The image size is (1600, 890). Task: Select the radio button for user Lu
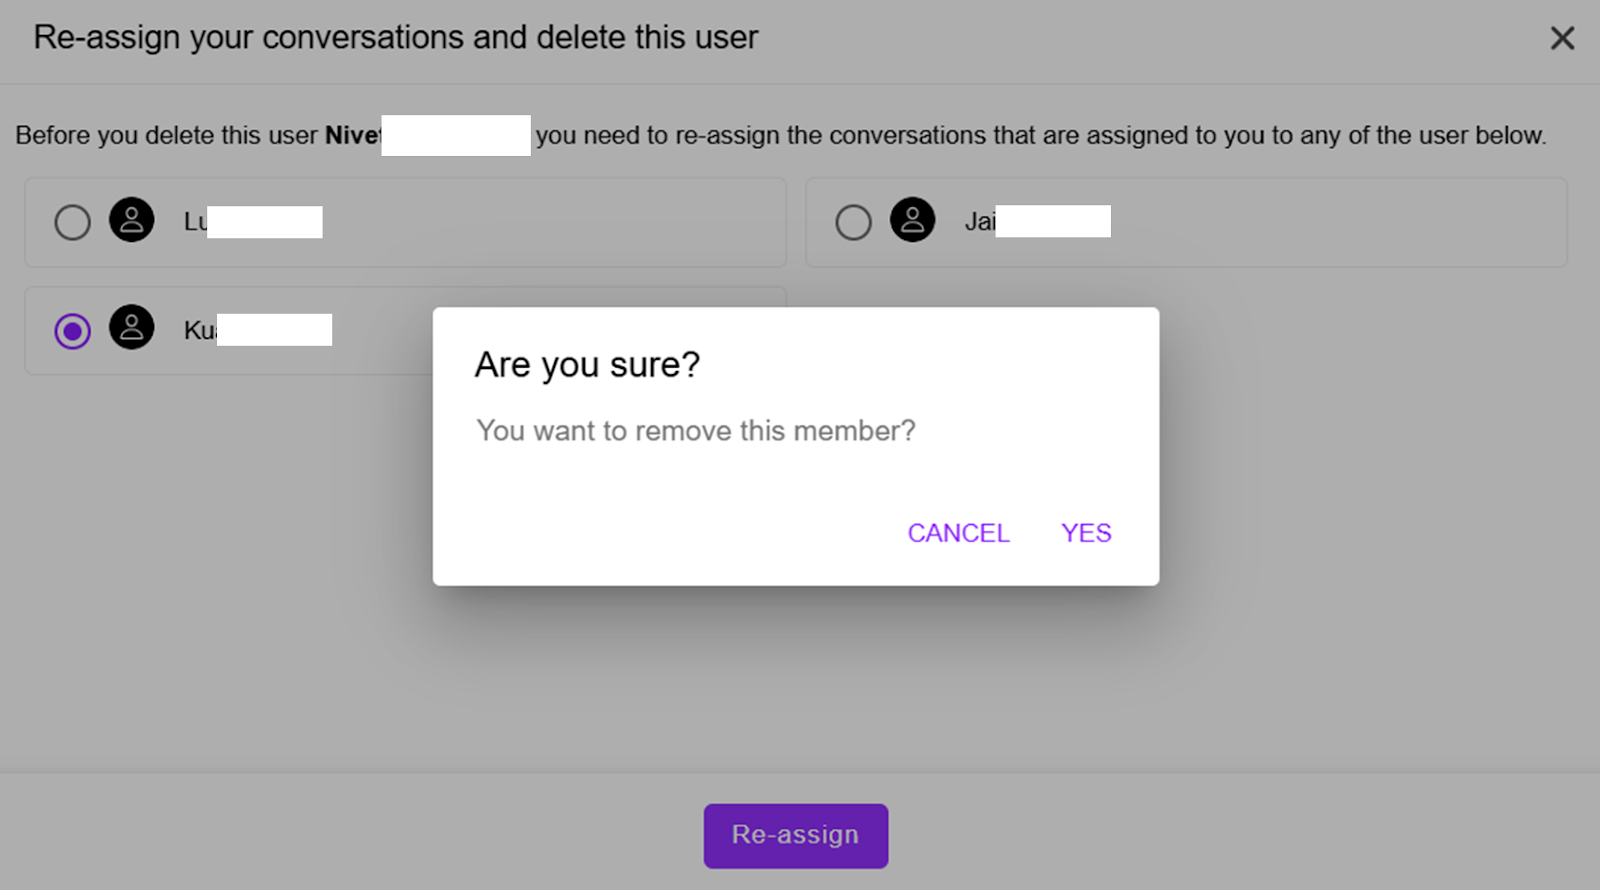click(x=72, y=222)
